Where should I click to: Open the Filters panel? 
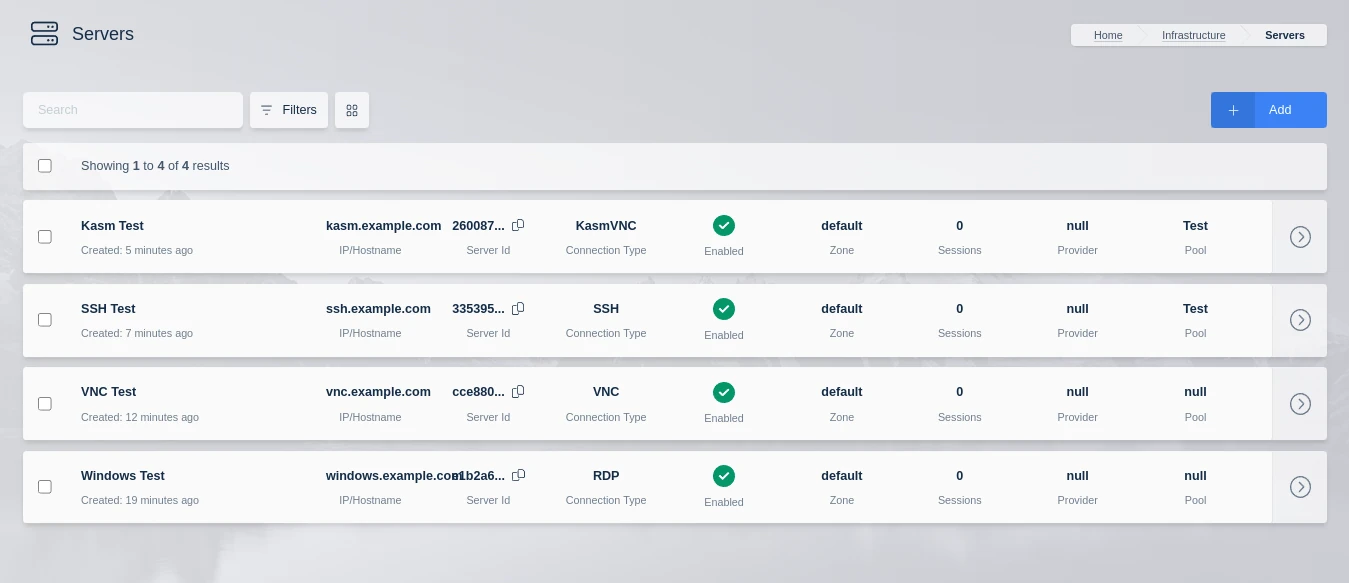point(289,110)
